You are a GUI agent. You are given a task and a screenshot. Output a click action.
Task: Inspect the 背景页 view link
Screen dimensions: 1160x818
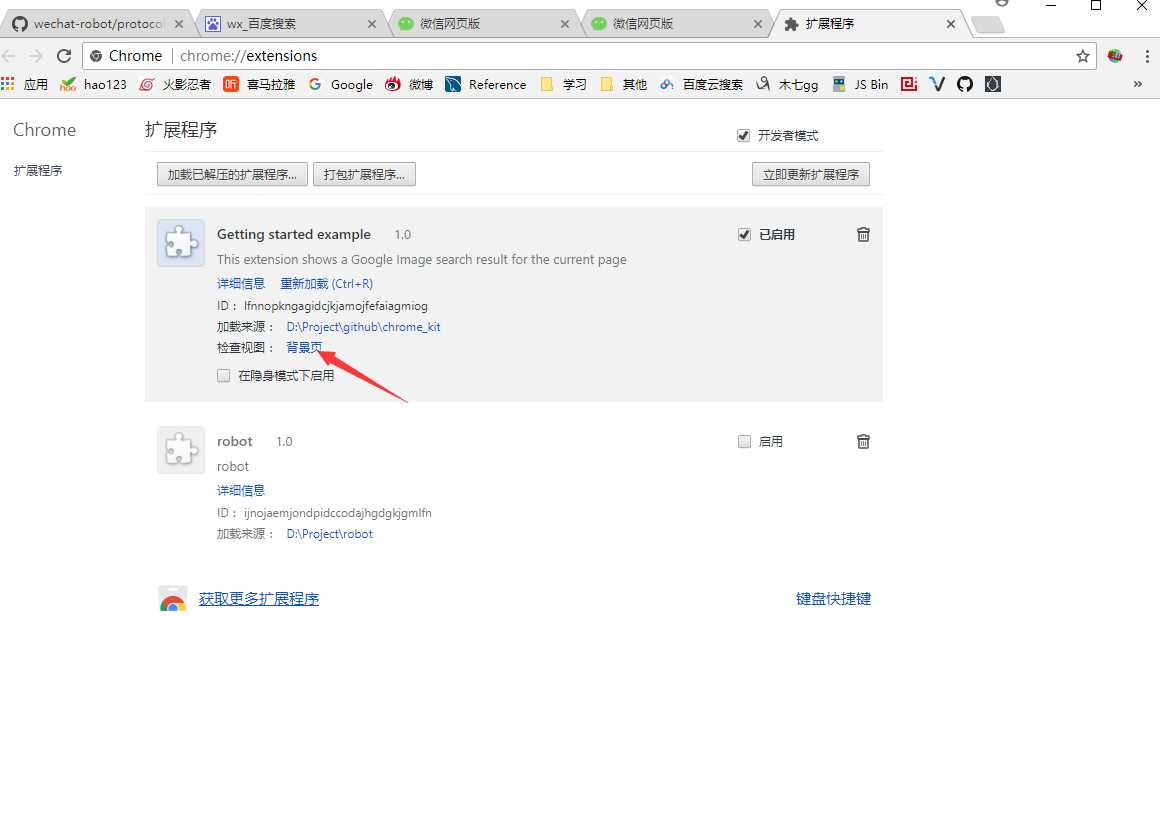click(x=304, y=347)
